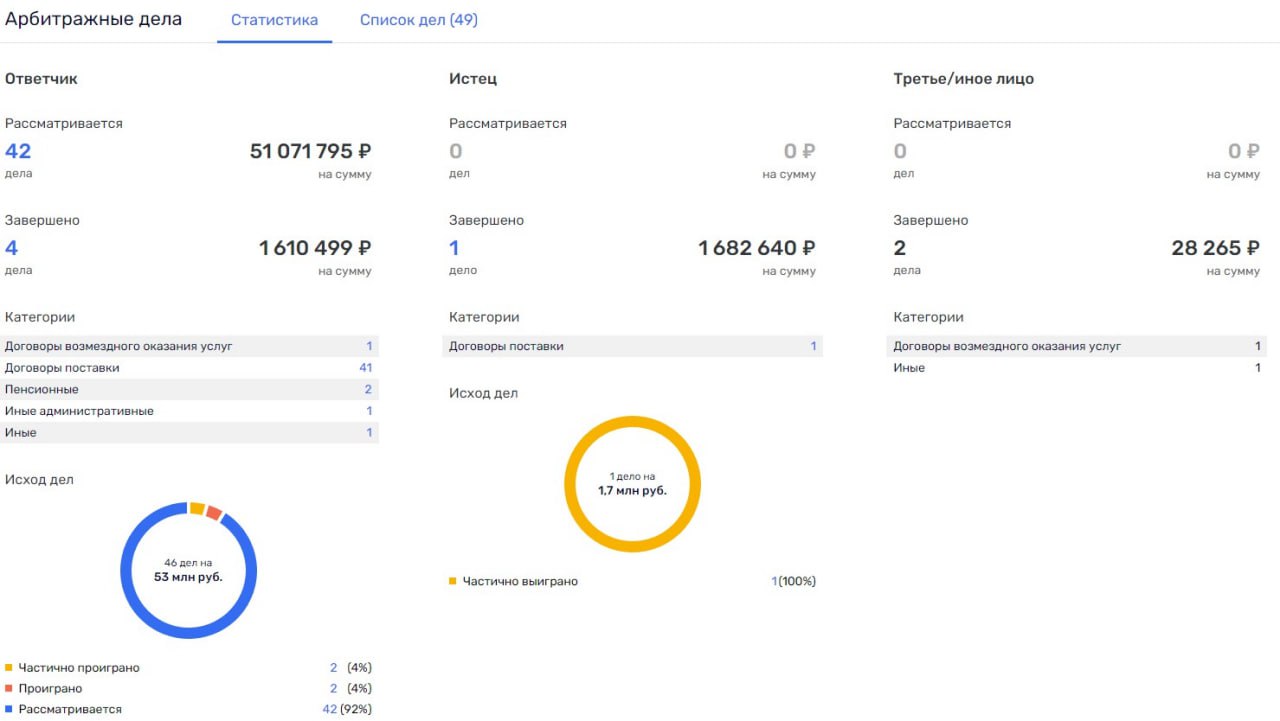Click the 46 дел на 53 млн руб. label

[x=188, y=570]
